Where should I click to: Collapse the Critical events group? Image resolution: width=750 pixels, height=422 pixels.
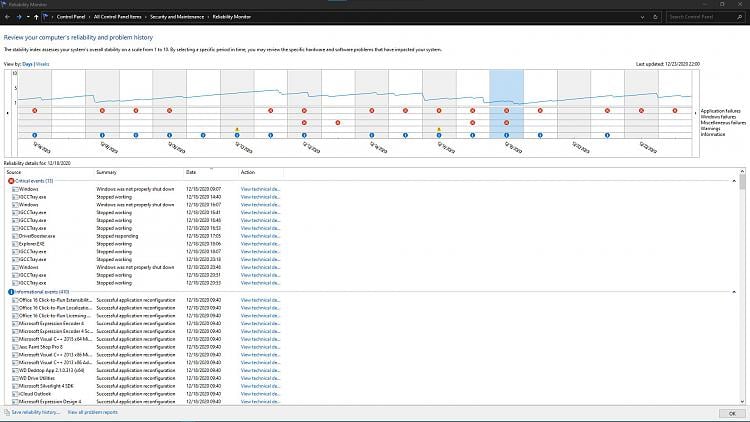(735, 181)
